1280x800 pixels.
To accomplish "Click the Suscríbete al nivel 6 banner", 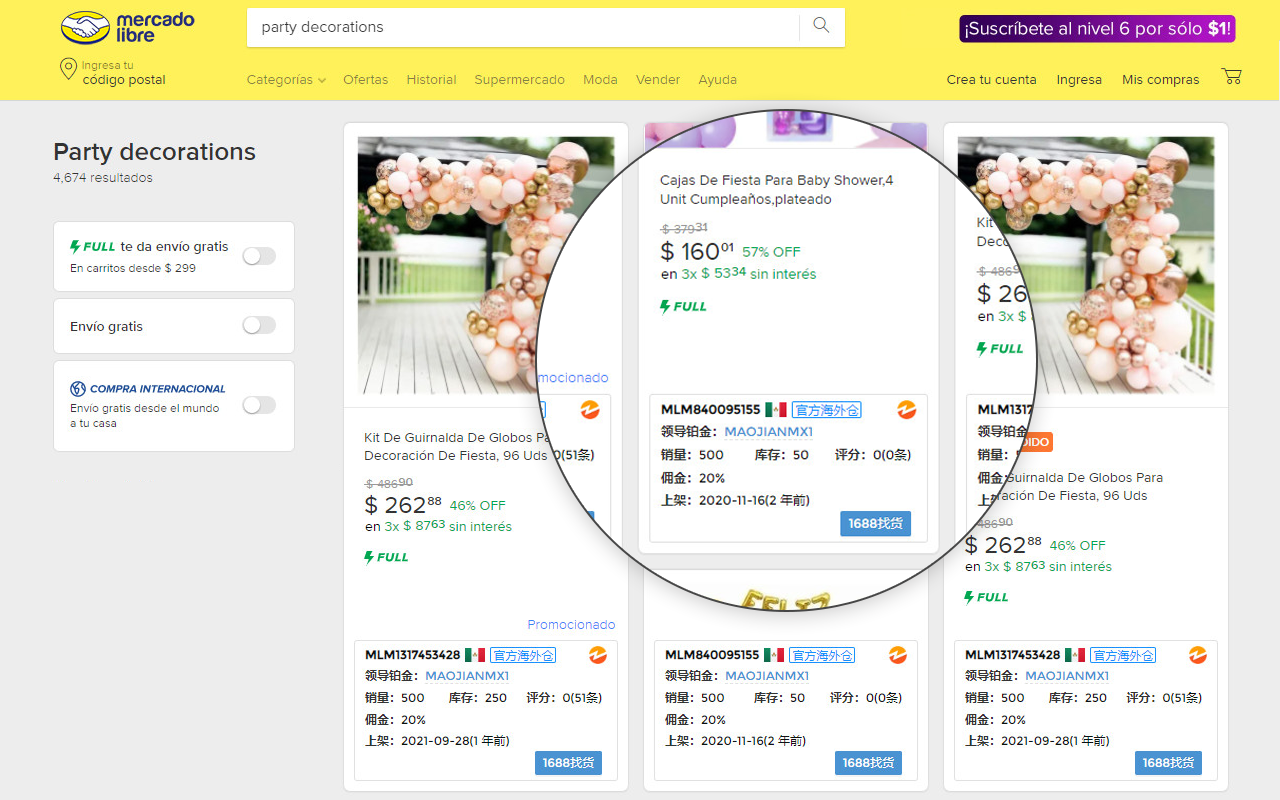I will [1097, 28].
